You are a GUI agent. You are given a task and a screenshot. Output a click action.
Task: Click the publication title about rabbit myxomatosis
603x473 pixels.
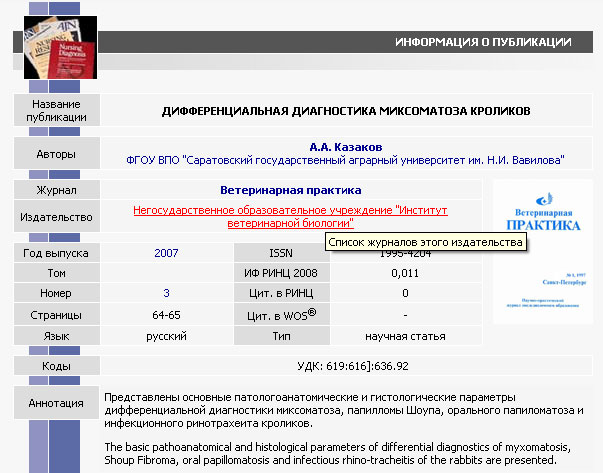click(x=346, y=110)
